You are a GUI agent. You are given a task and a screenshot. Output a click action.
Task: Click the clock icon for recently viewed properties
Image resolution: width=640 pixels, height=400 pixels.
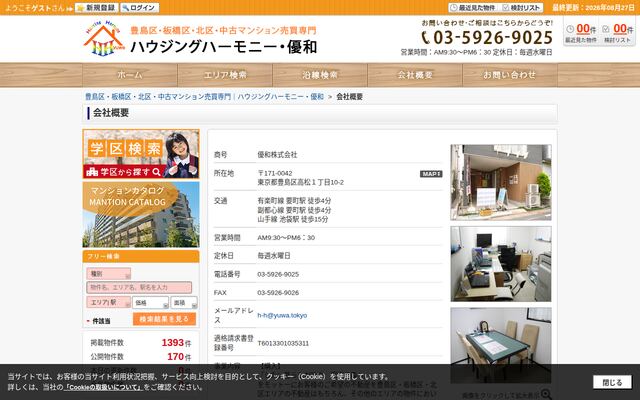(570, 29)
